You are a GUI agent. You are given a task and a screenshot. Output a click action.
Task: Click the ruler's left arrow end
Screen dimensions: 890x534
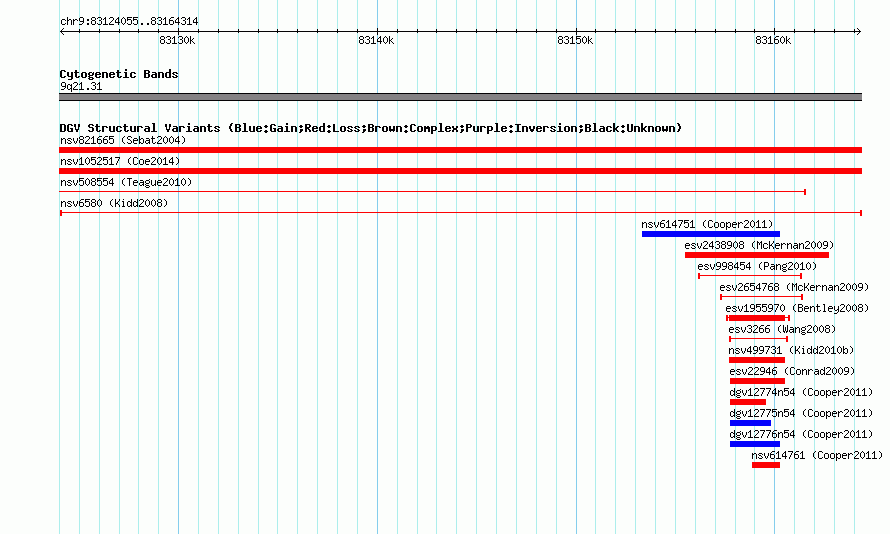click(62, 31)
